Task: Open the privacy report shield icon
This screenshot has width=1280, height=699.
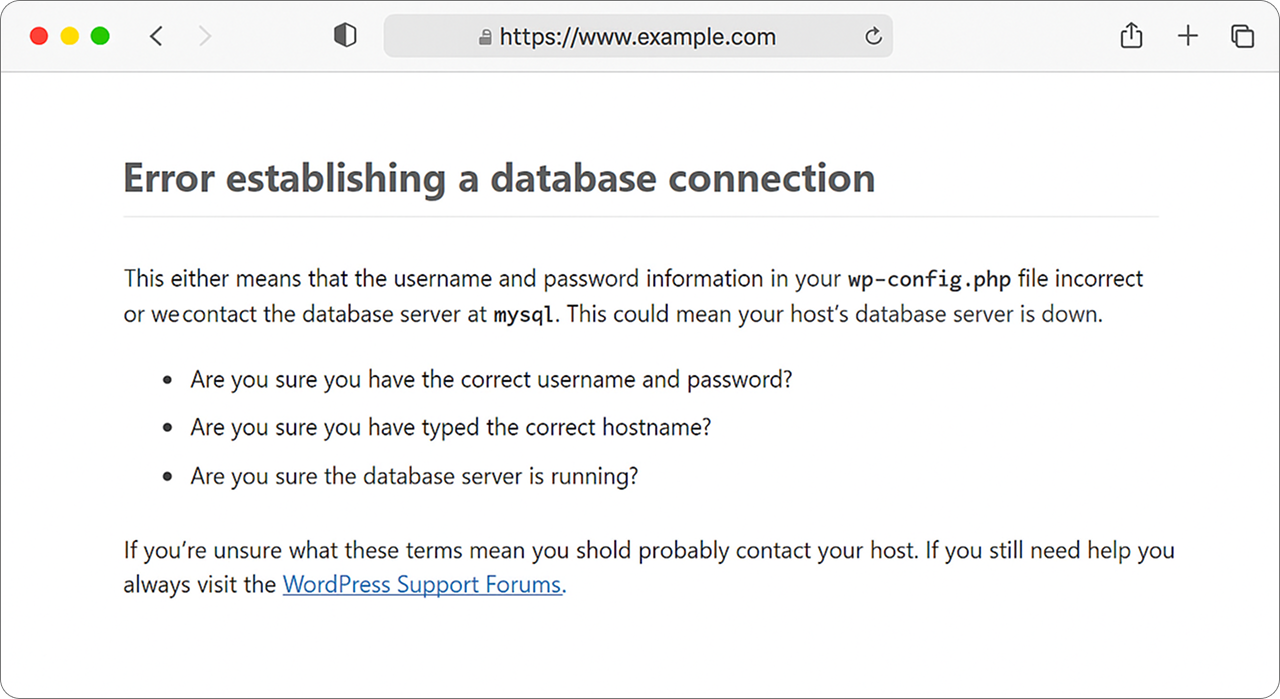Action: (x=345, y=36)
